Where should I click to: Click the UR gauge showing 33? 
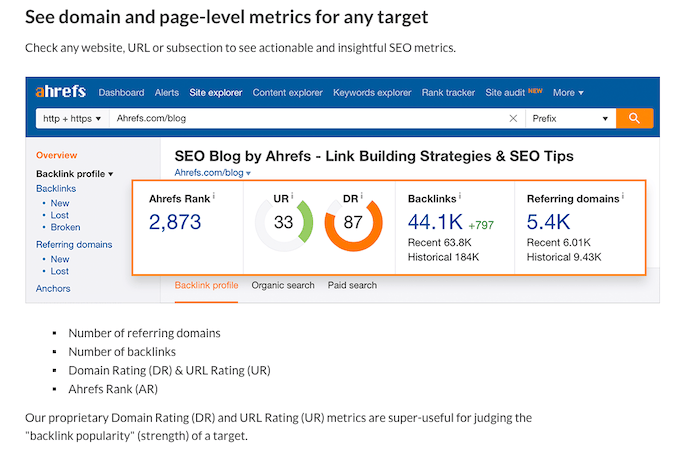[284, 222]
